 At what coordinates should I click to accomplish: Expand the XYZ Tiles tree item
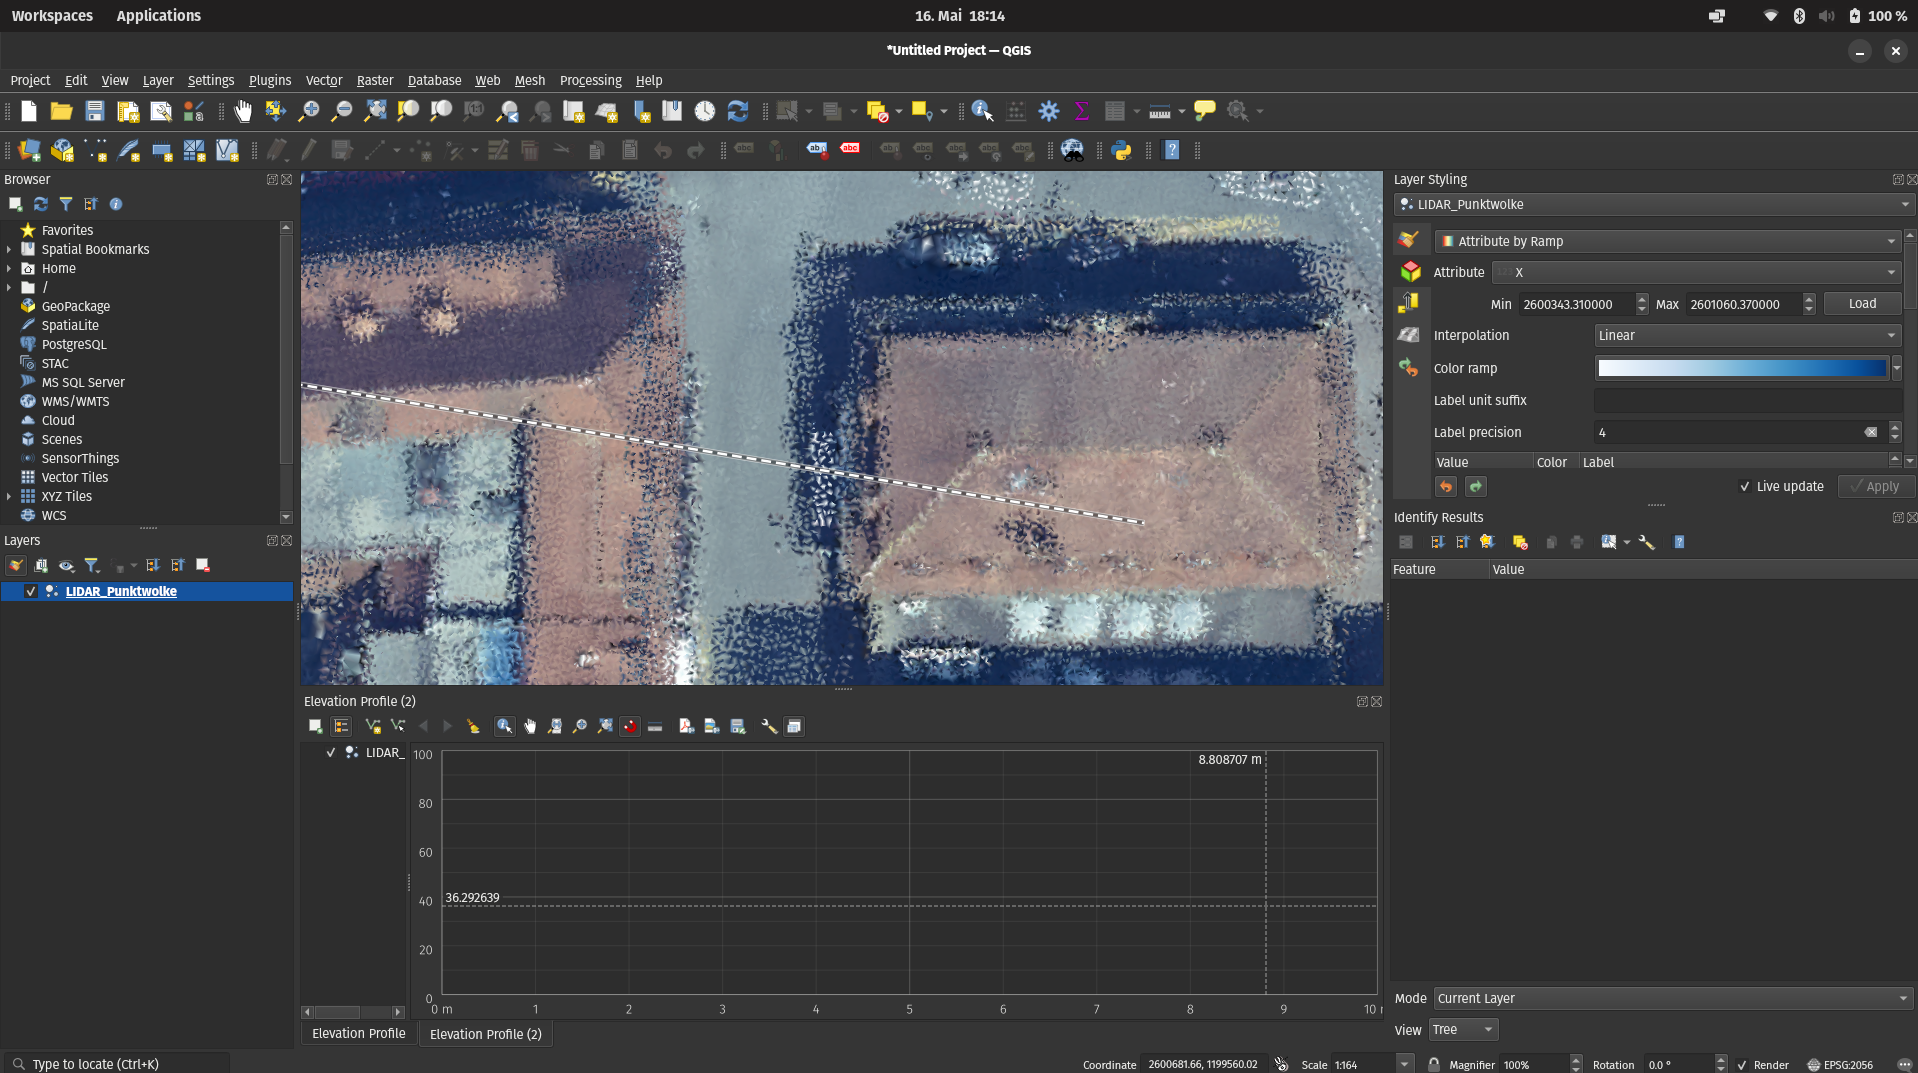[x=9, y=496]
